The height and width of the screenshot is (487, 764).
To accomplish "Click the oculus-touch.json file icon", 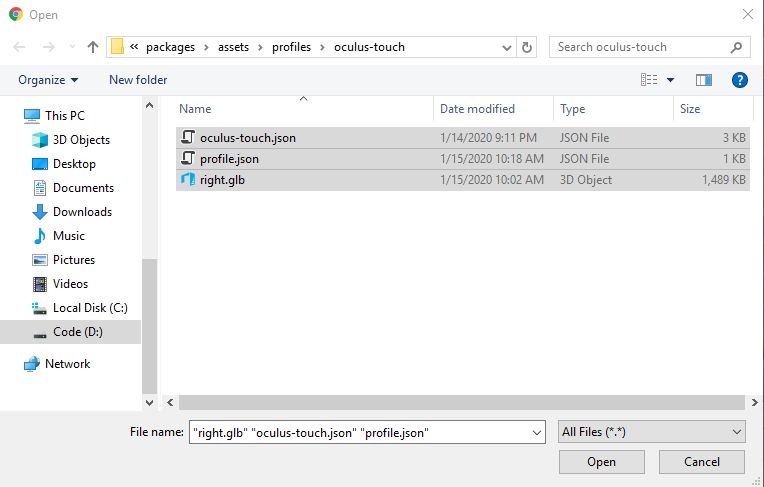I will click(x=188, y=137).
